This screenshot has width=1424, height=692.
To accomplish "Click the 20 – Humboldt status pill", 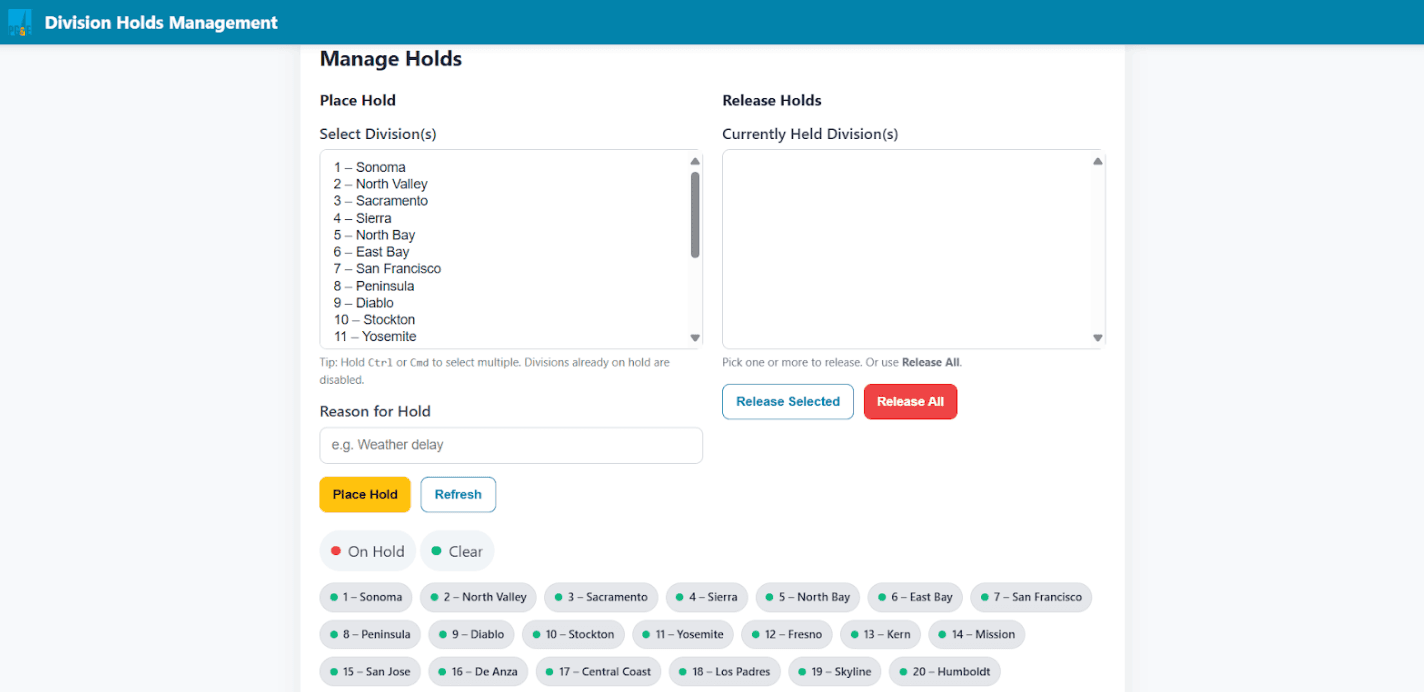I will pyautogui.click(x=944, y=671).
